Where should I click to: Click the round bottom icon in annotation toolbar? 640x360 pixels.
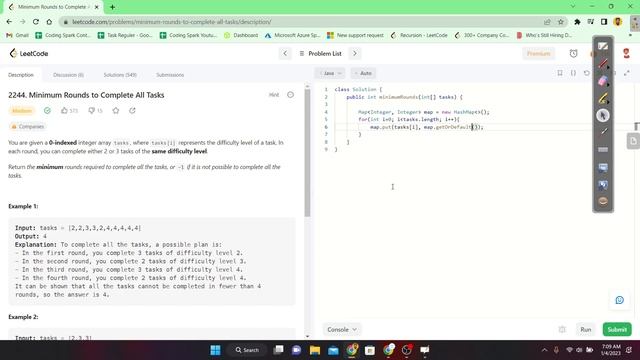pyautogui.click(x=603, y=201)
